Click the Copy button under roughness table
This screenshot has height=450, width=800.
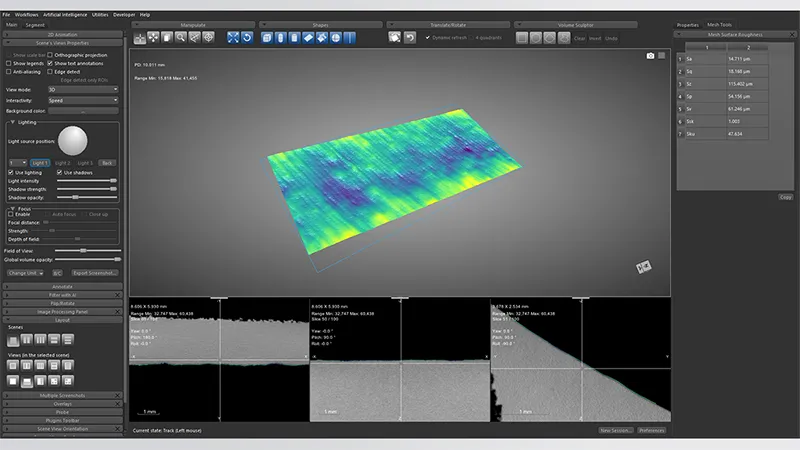point(786,197)
